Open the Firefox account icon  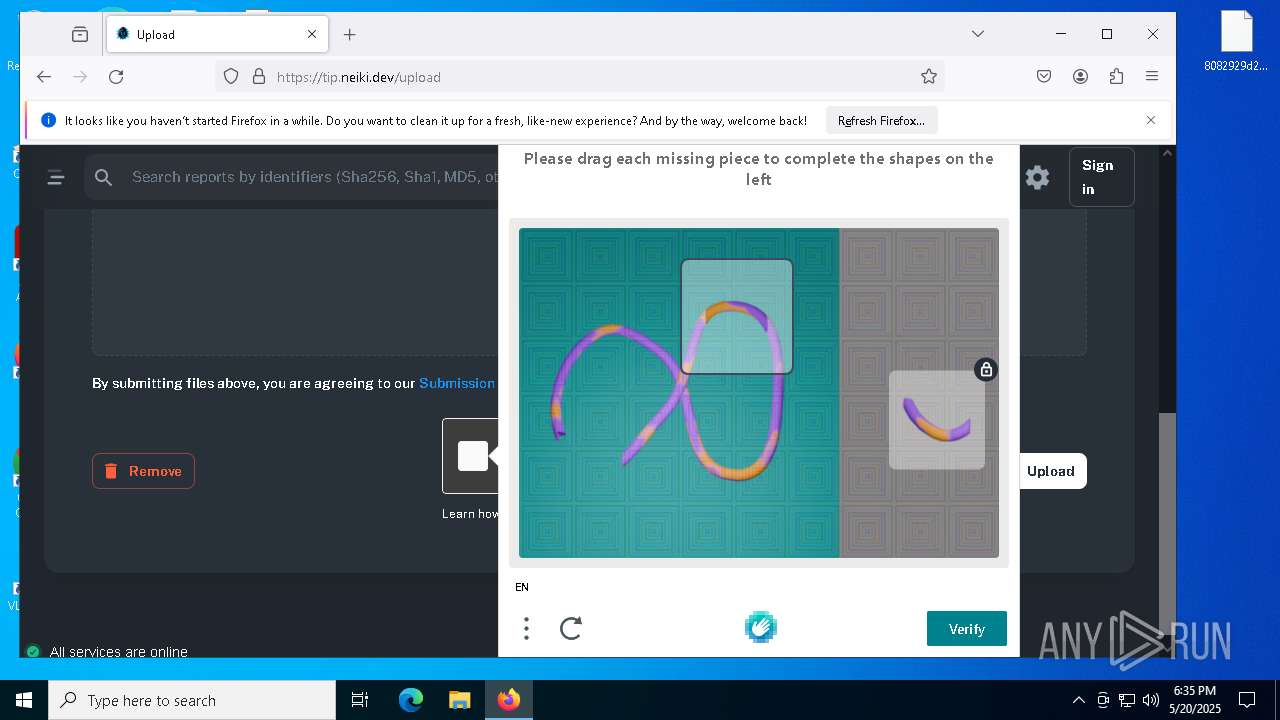coord(1080,77)
